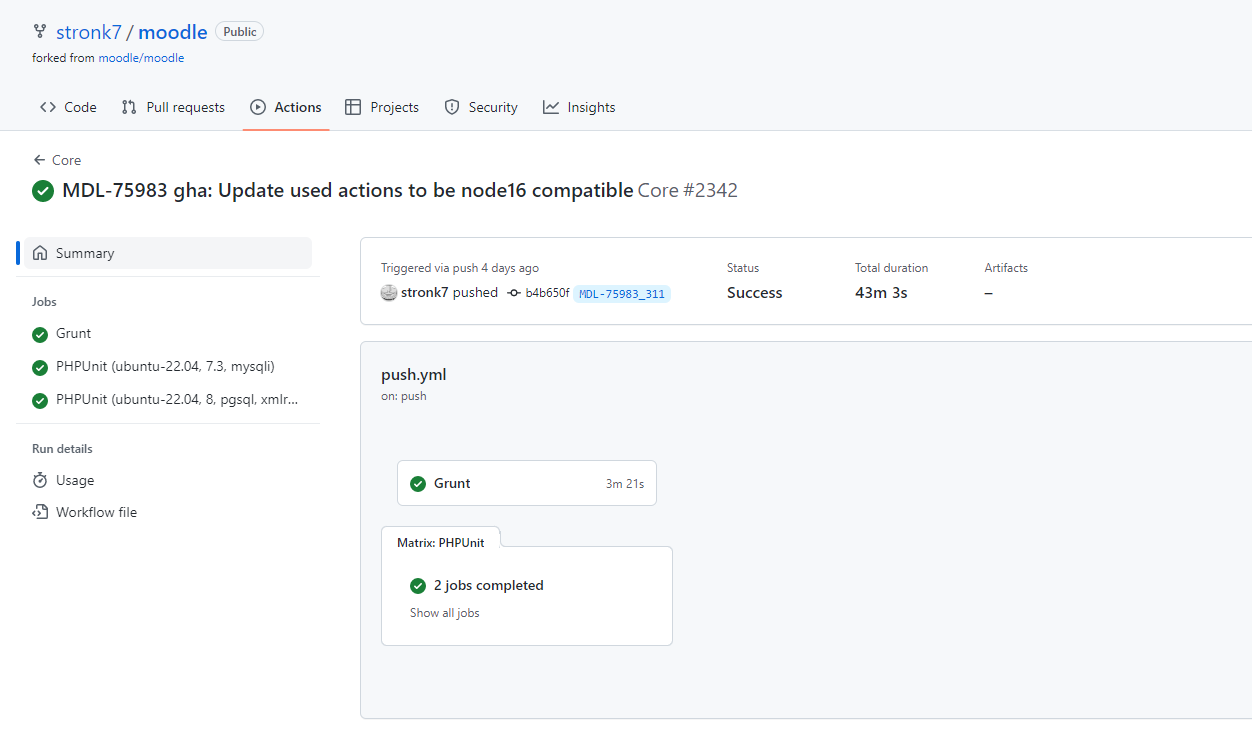Click the 3m 21s Grunt duration
Viewport: 1252px width, 734px height.
point(625,483)
